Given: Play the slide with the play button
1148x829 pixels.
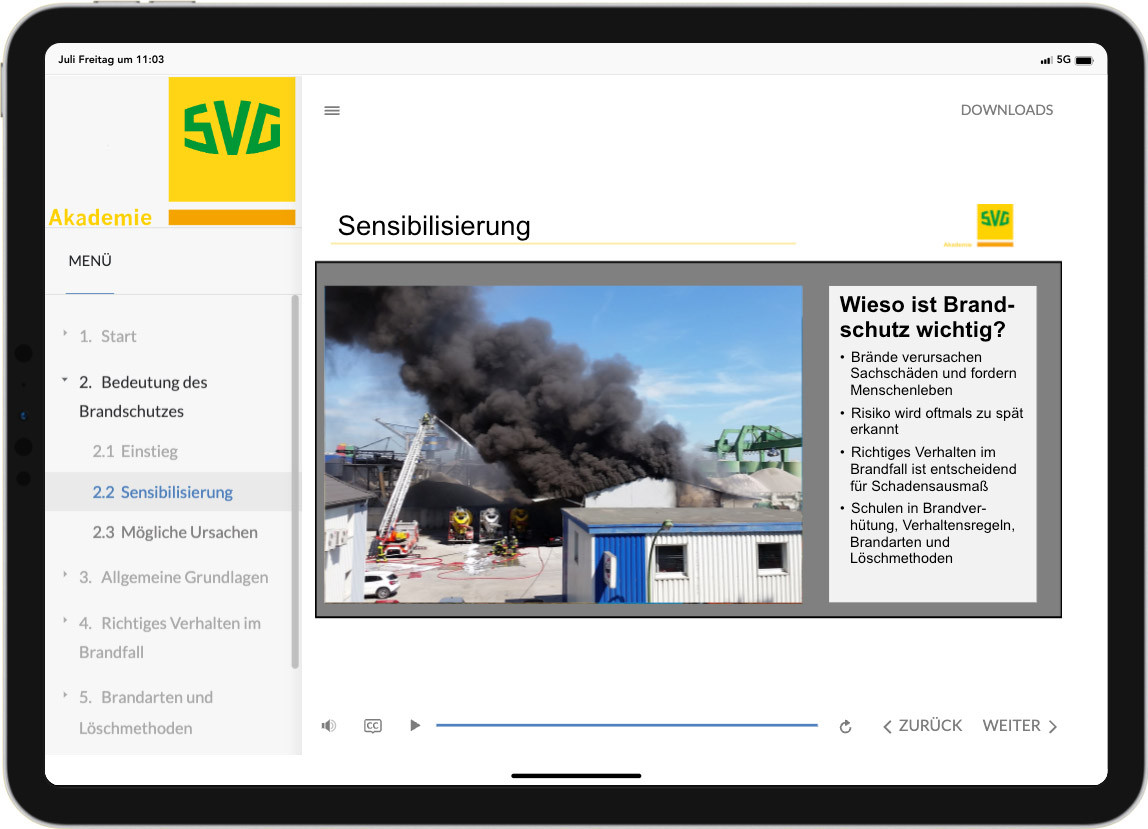Looking at the screenshot, I should click(414, 725).
